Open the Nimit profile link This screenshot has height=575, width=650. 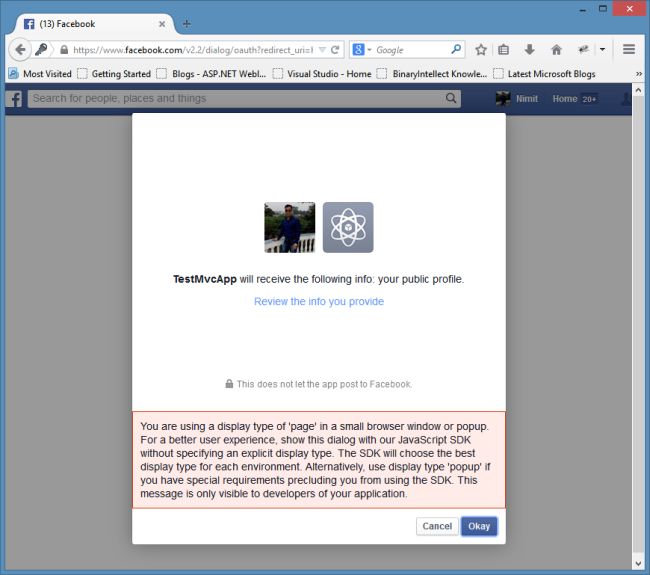(527, 99)
